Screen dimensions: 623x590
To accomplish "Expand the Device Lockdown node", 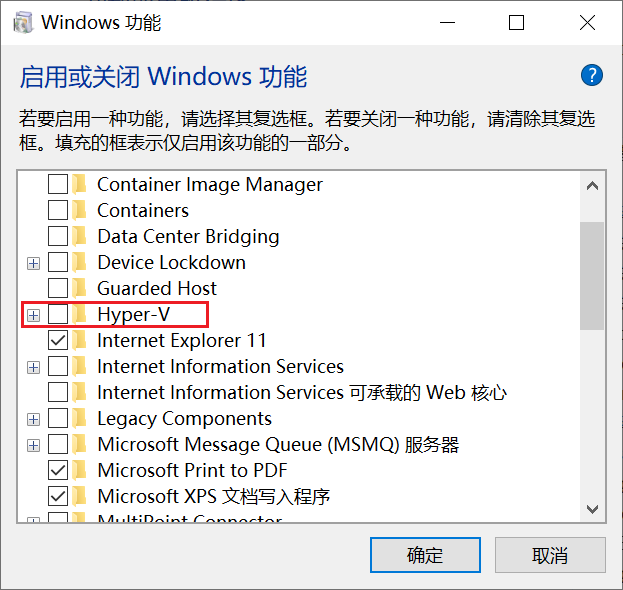I will [33, 264].
